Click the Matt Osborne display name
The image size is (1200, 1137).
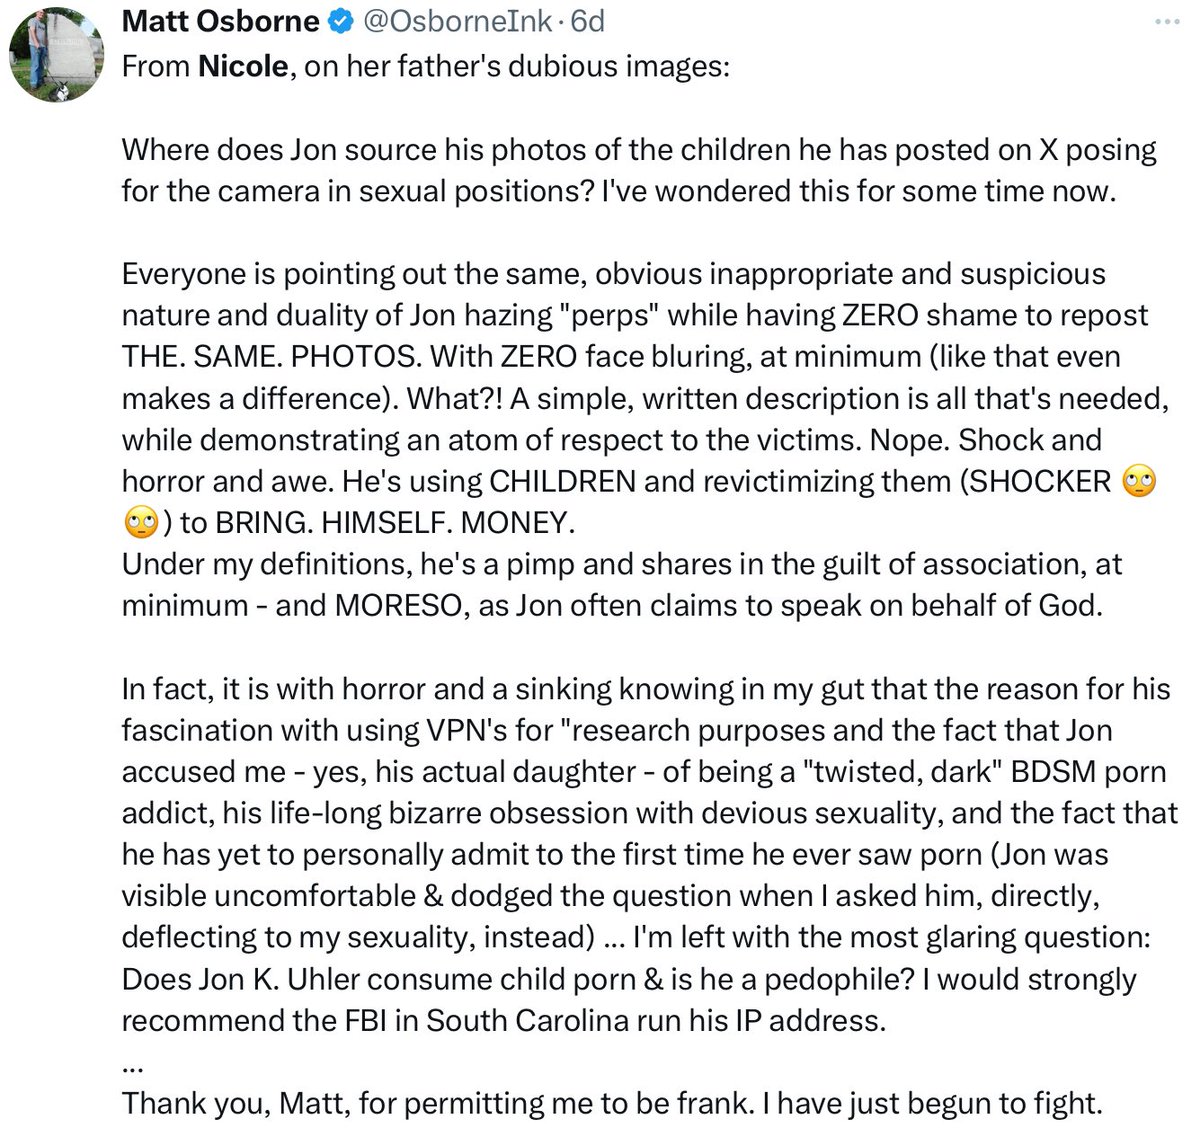[221, 22]
